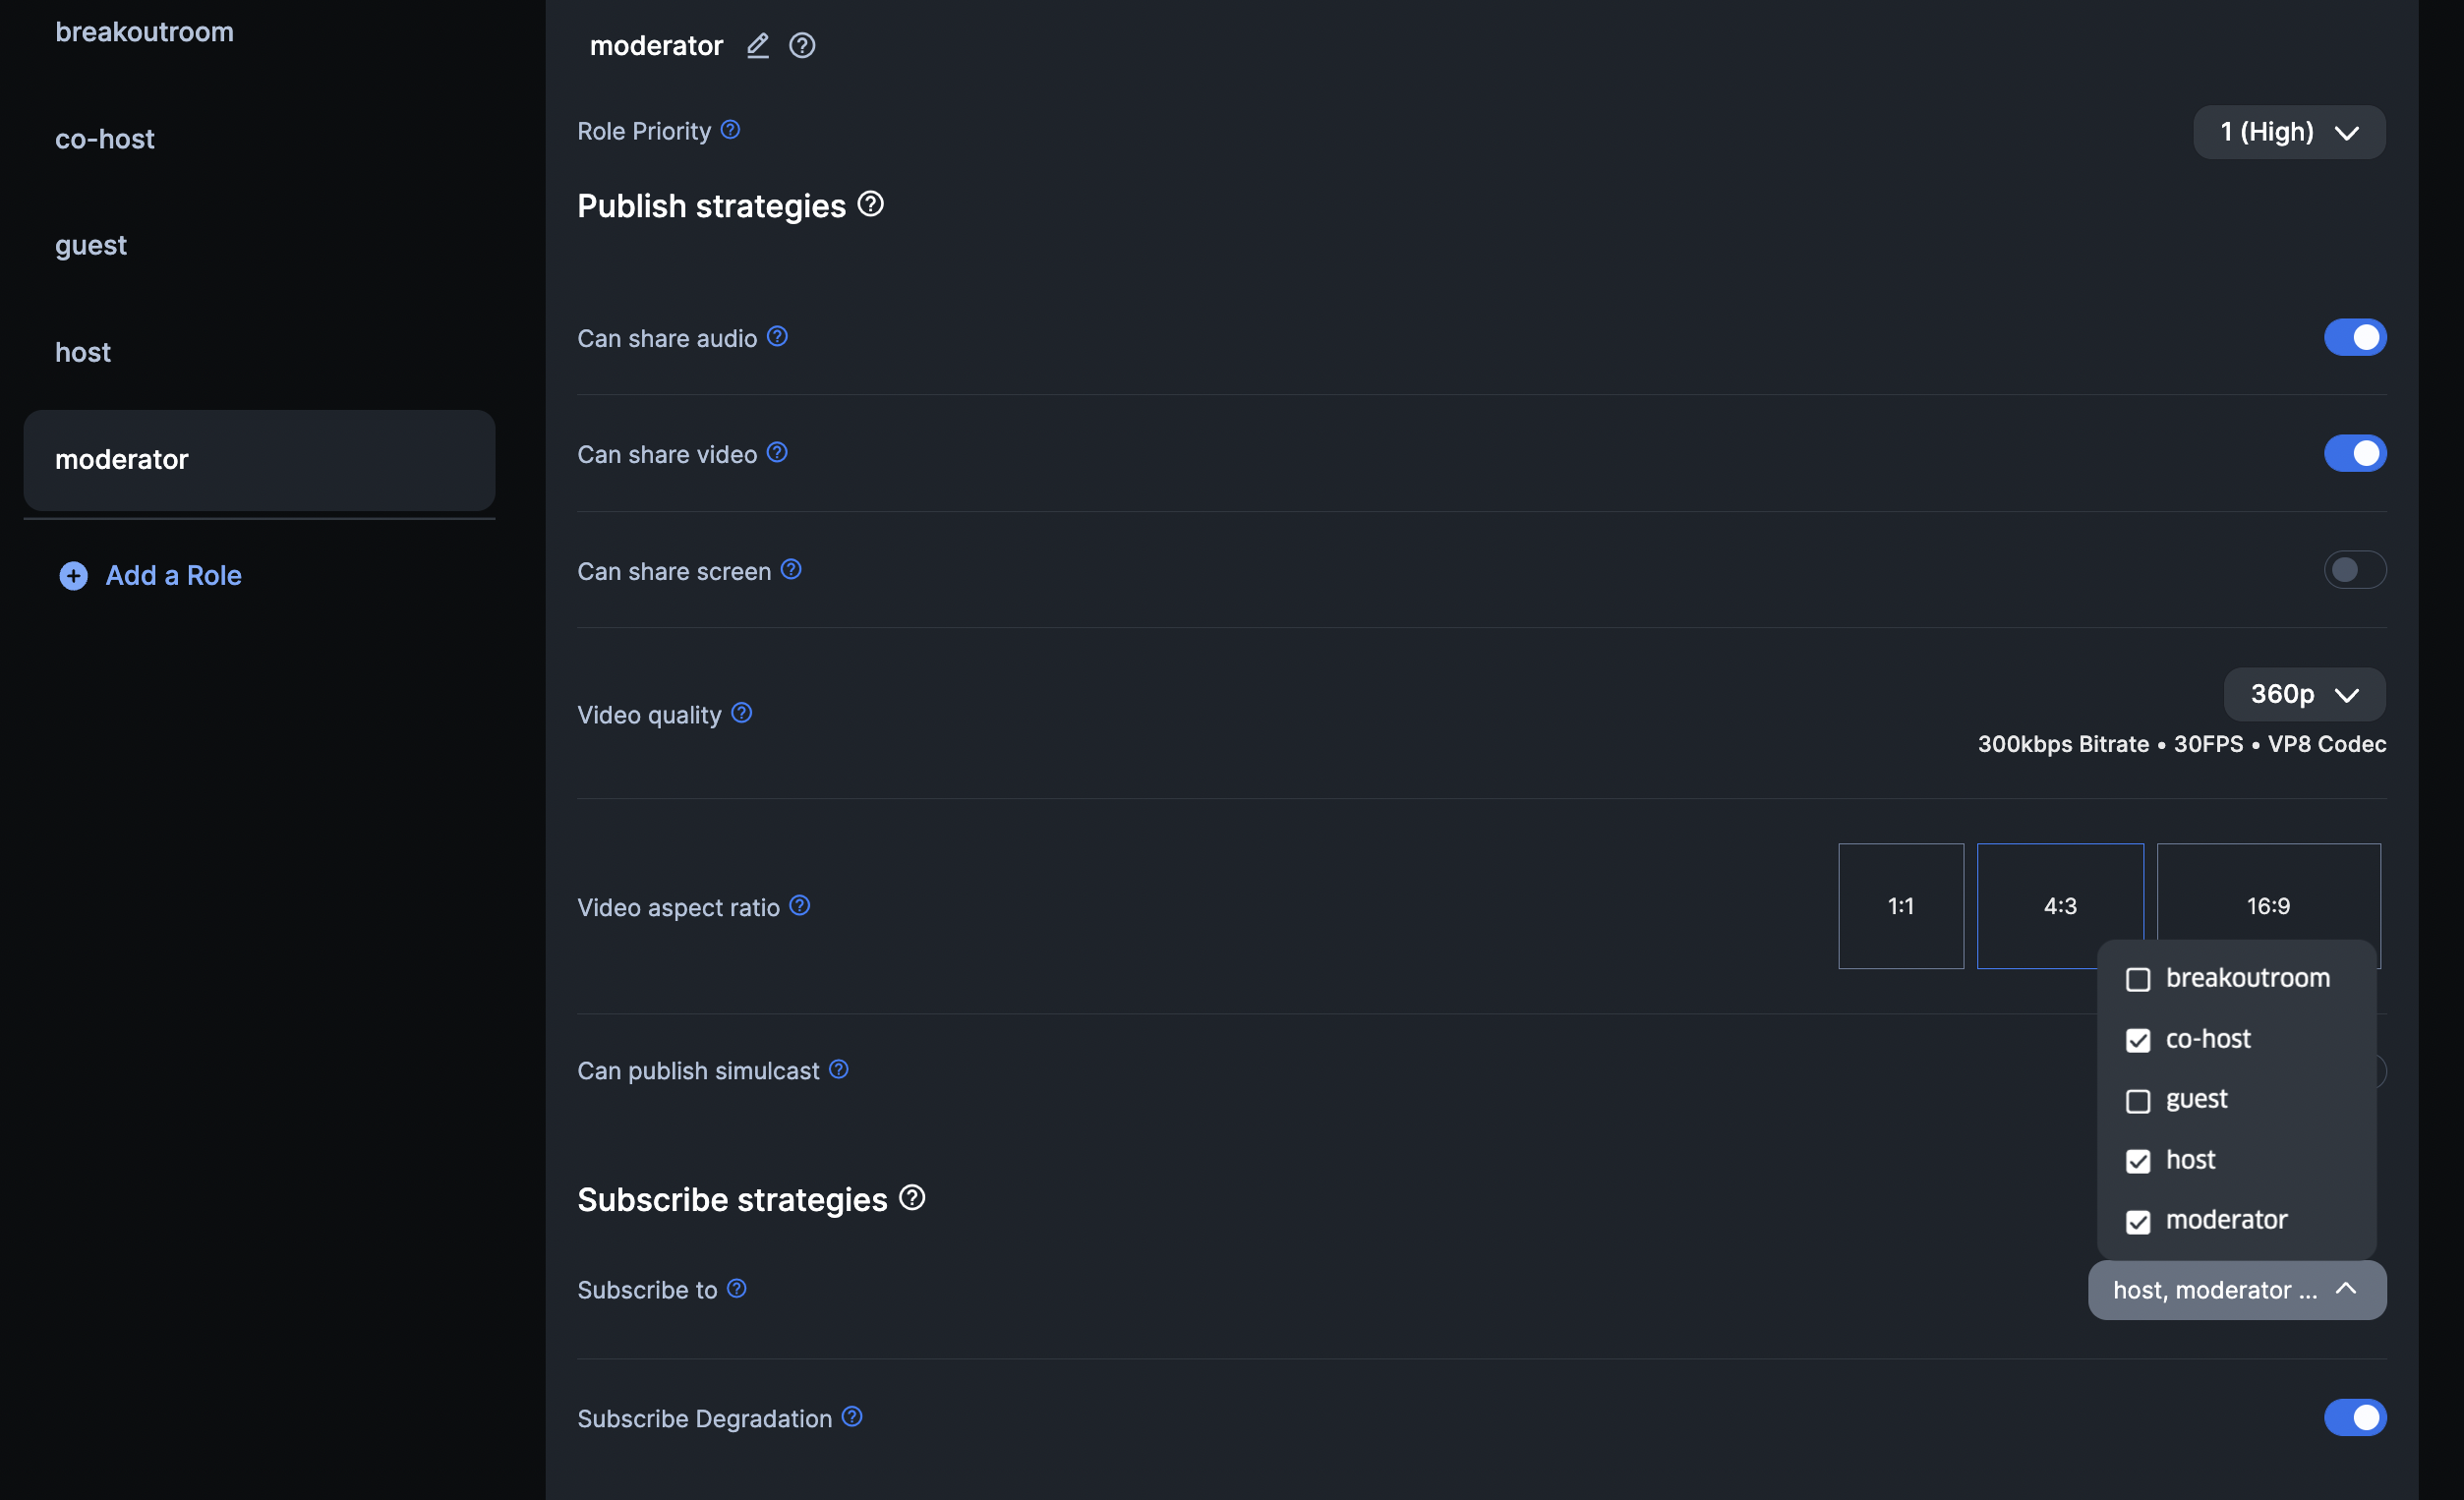Open the Role Priority dropdown
Screen dimensions: 2464x1500
point(2288,132)
